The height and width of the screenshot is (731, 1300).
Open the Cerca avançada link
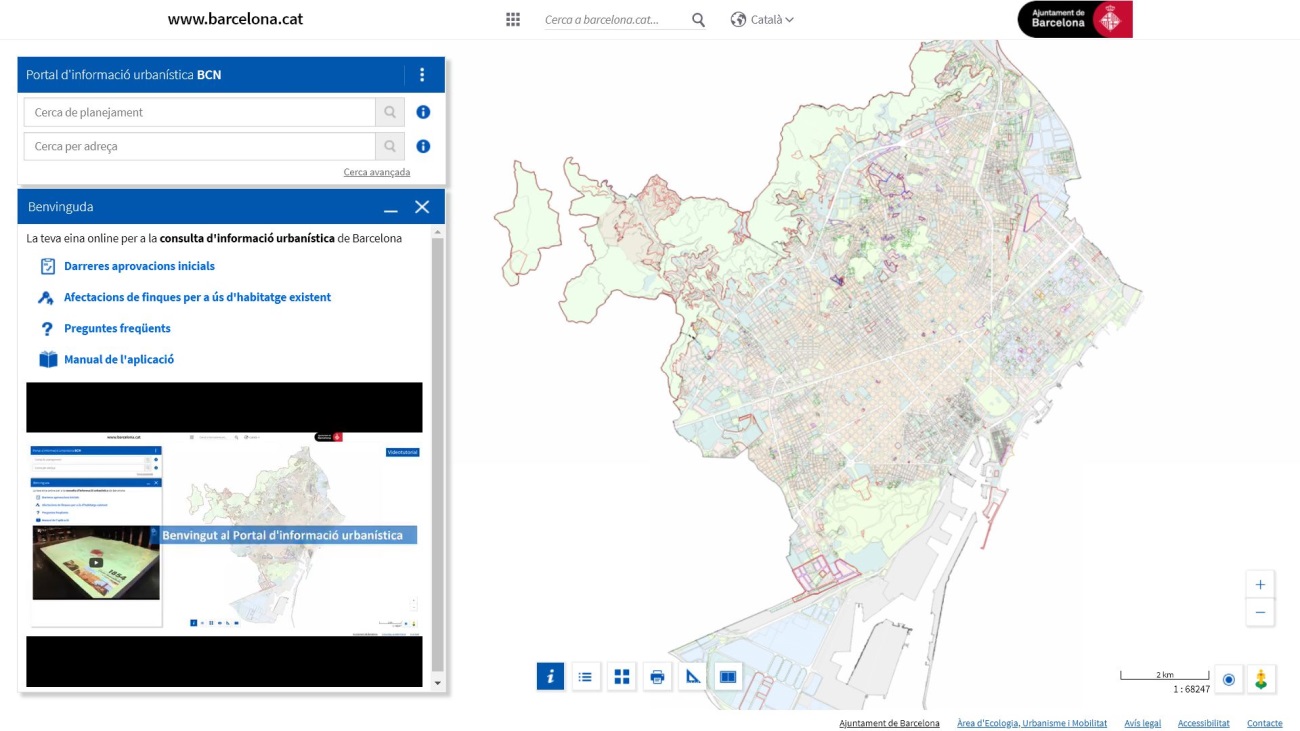click(x=376, y=172)
